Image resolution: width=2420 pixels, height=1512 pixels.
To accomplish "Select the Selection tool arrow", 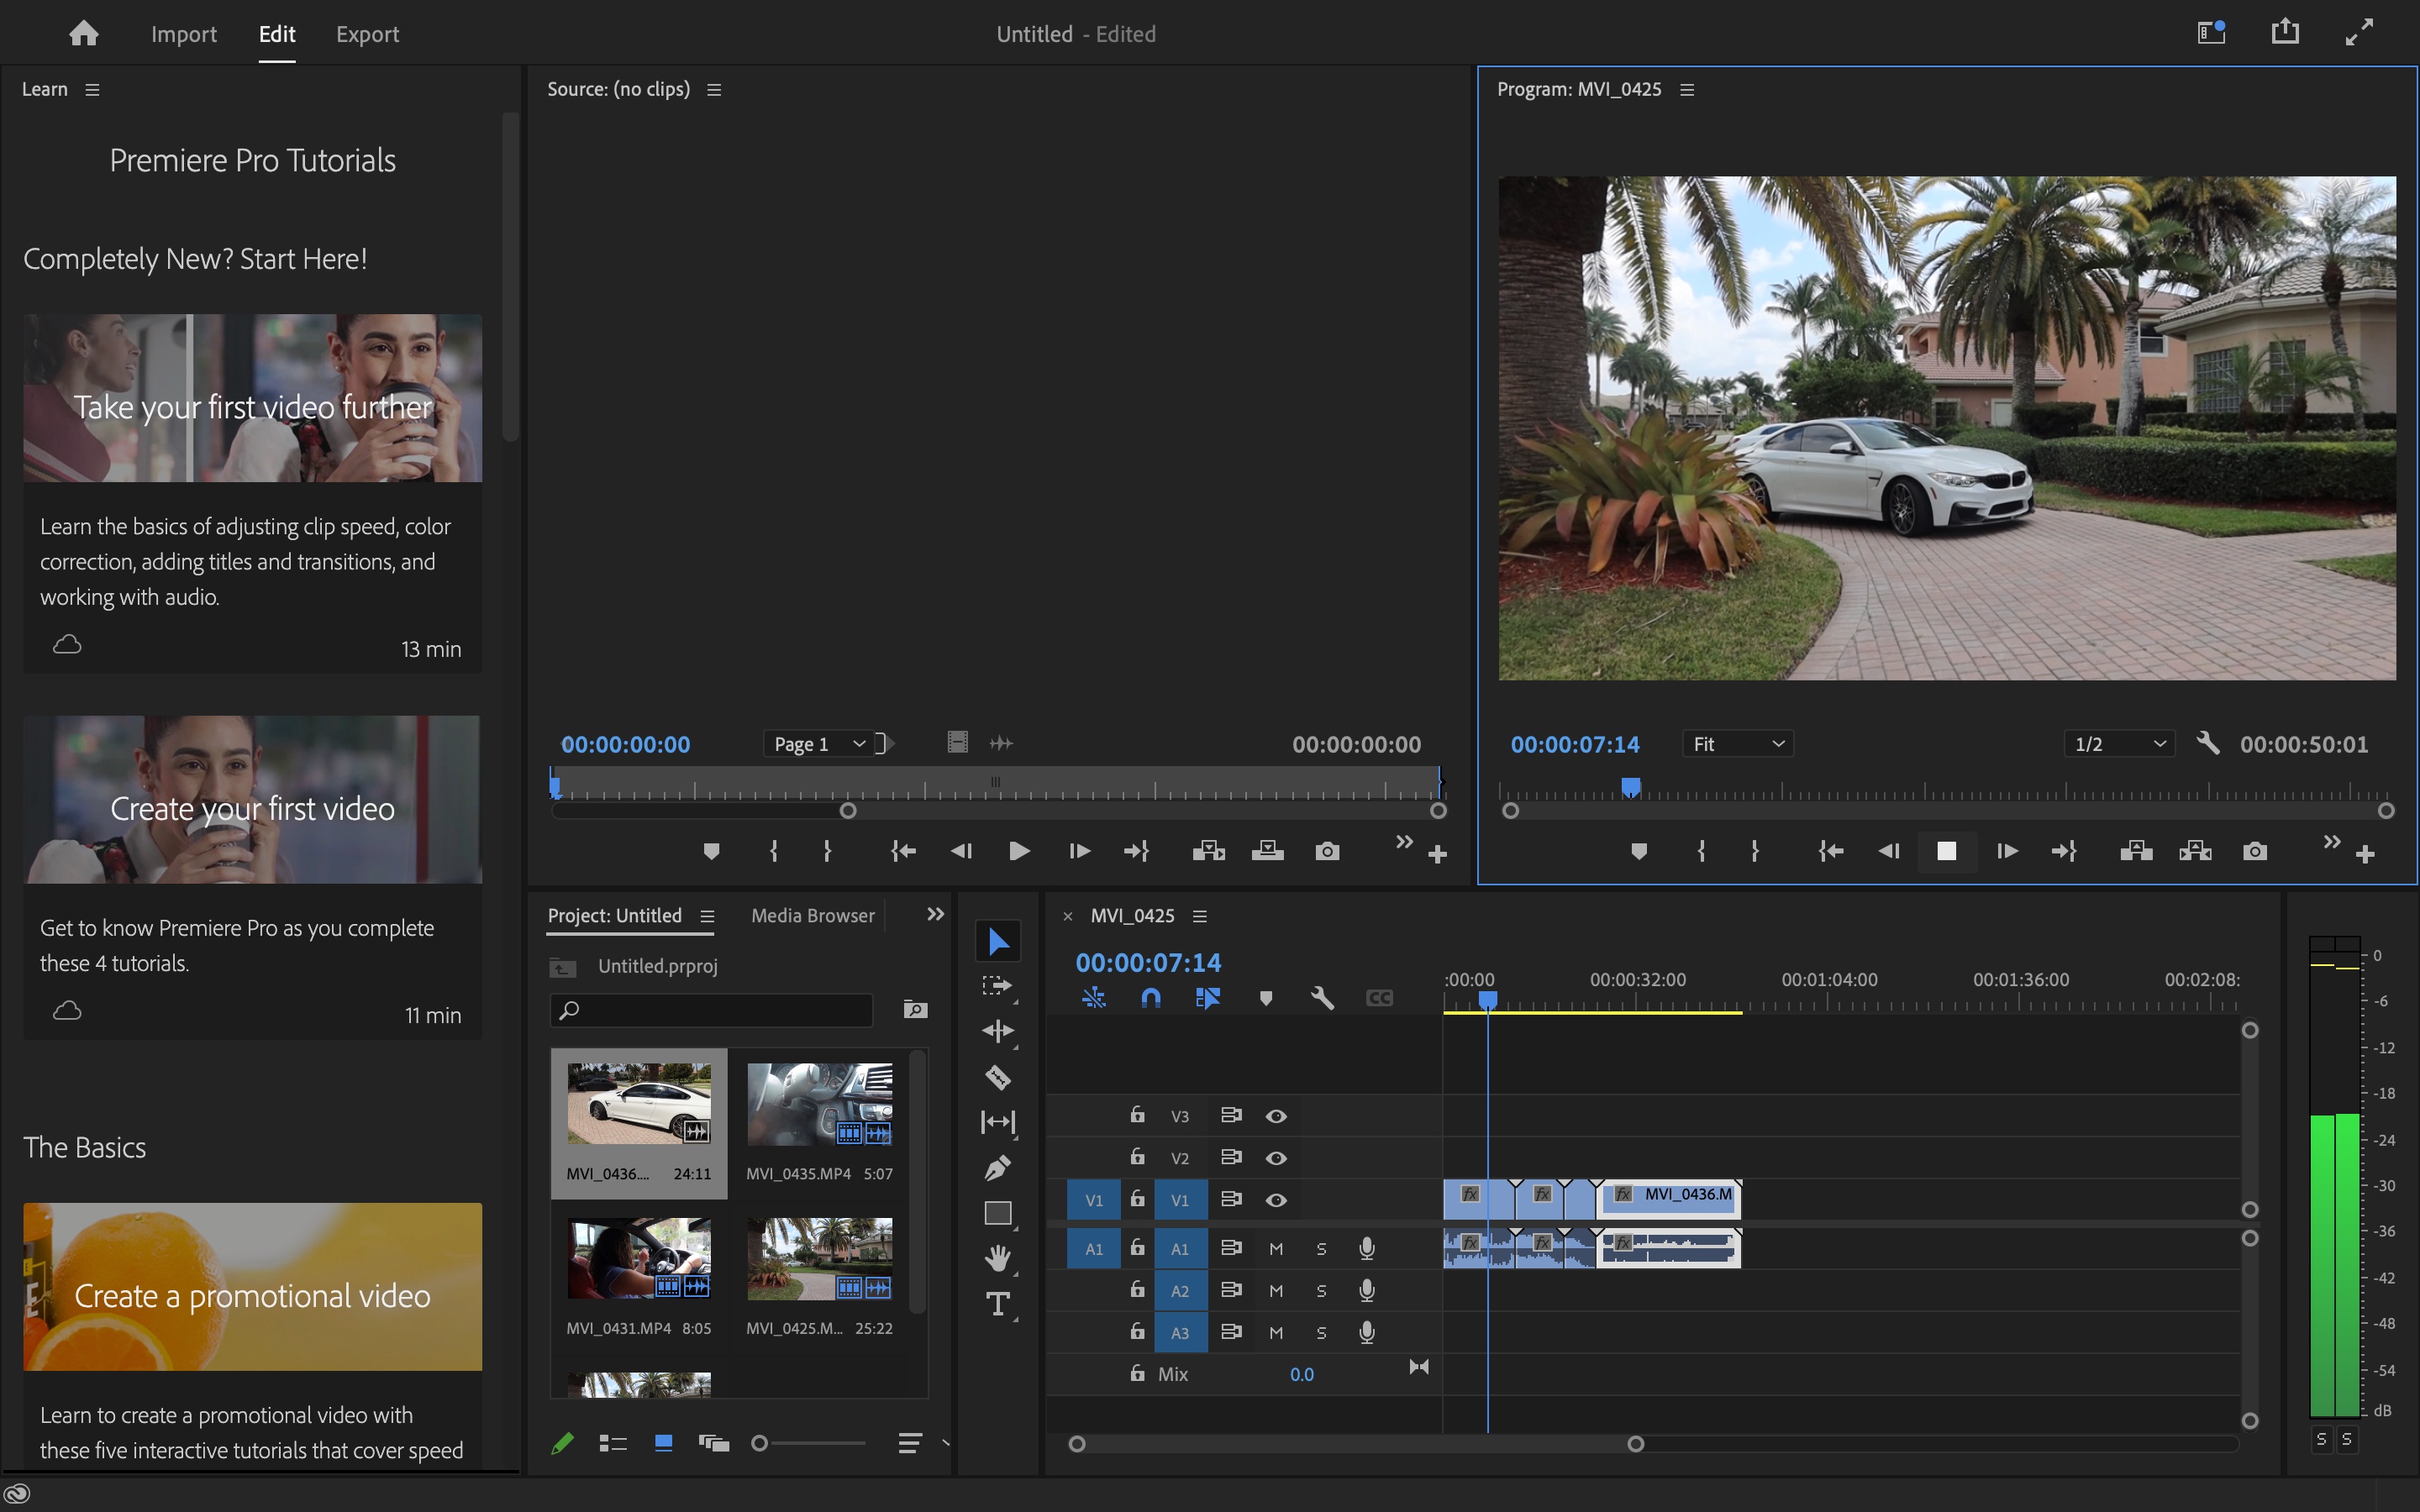I will coord(998,940).
